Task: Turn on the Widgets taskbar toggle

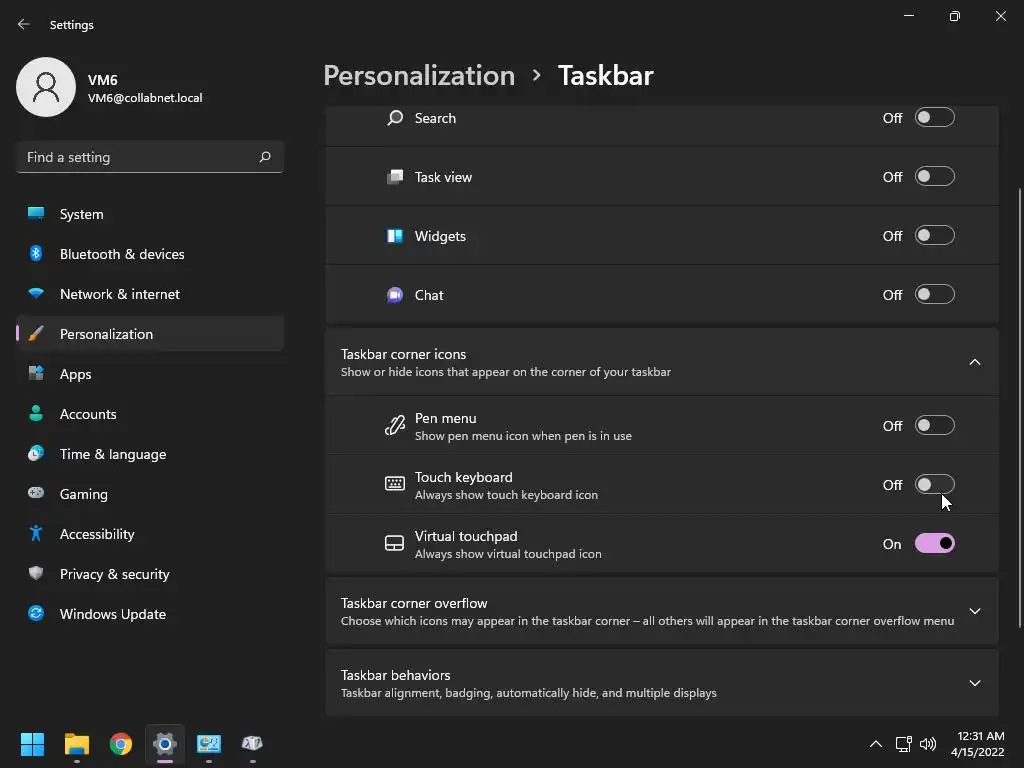Action: click(x=934, y=236)
